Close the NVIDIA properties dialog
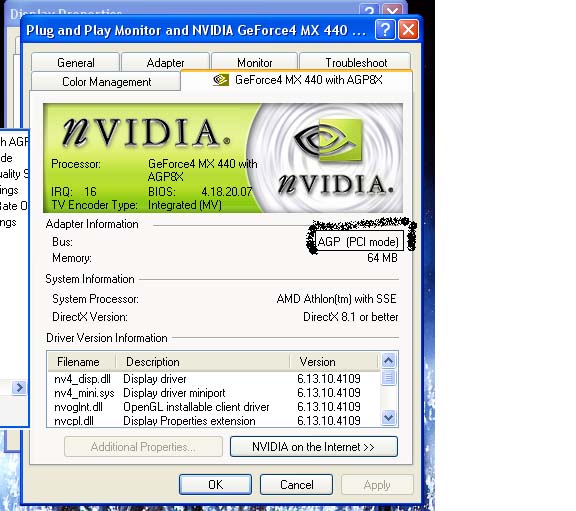This screenshot has height=511, width=576. pyautogui.click(x=408, y=29)
